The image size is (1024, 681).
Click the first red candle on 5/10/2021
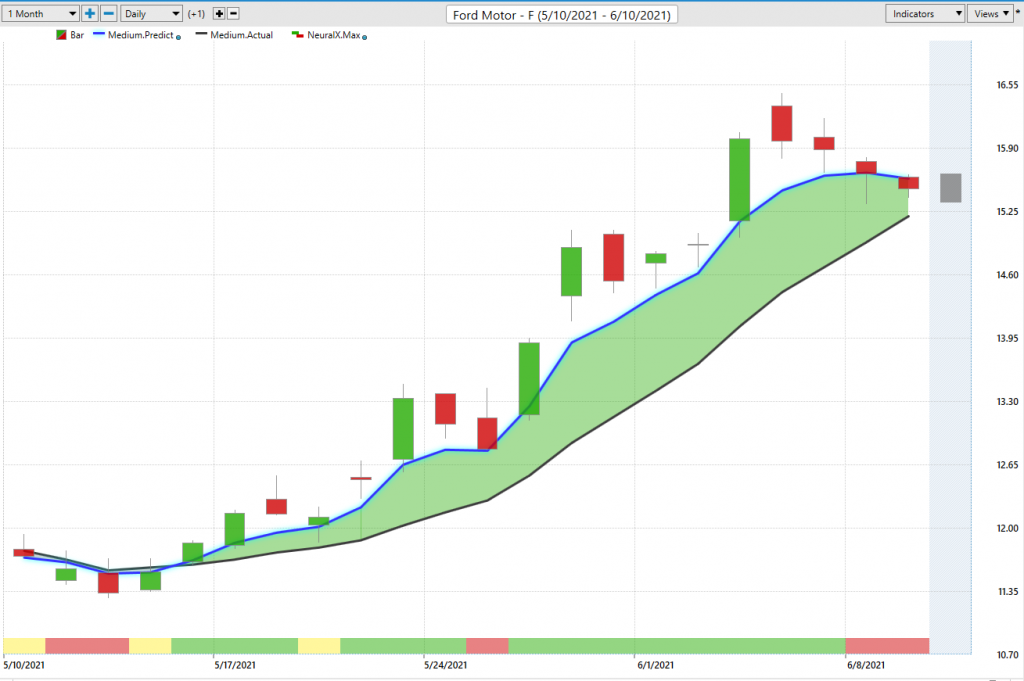24,552
